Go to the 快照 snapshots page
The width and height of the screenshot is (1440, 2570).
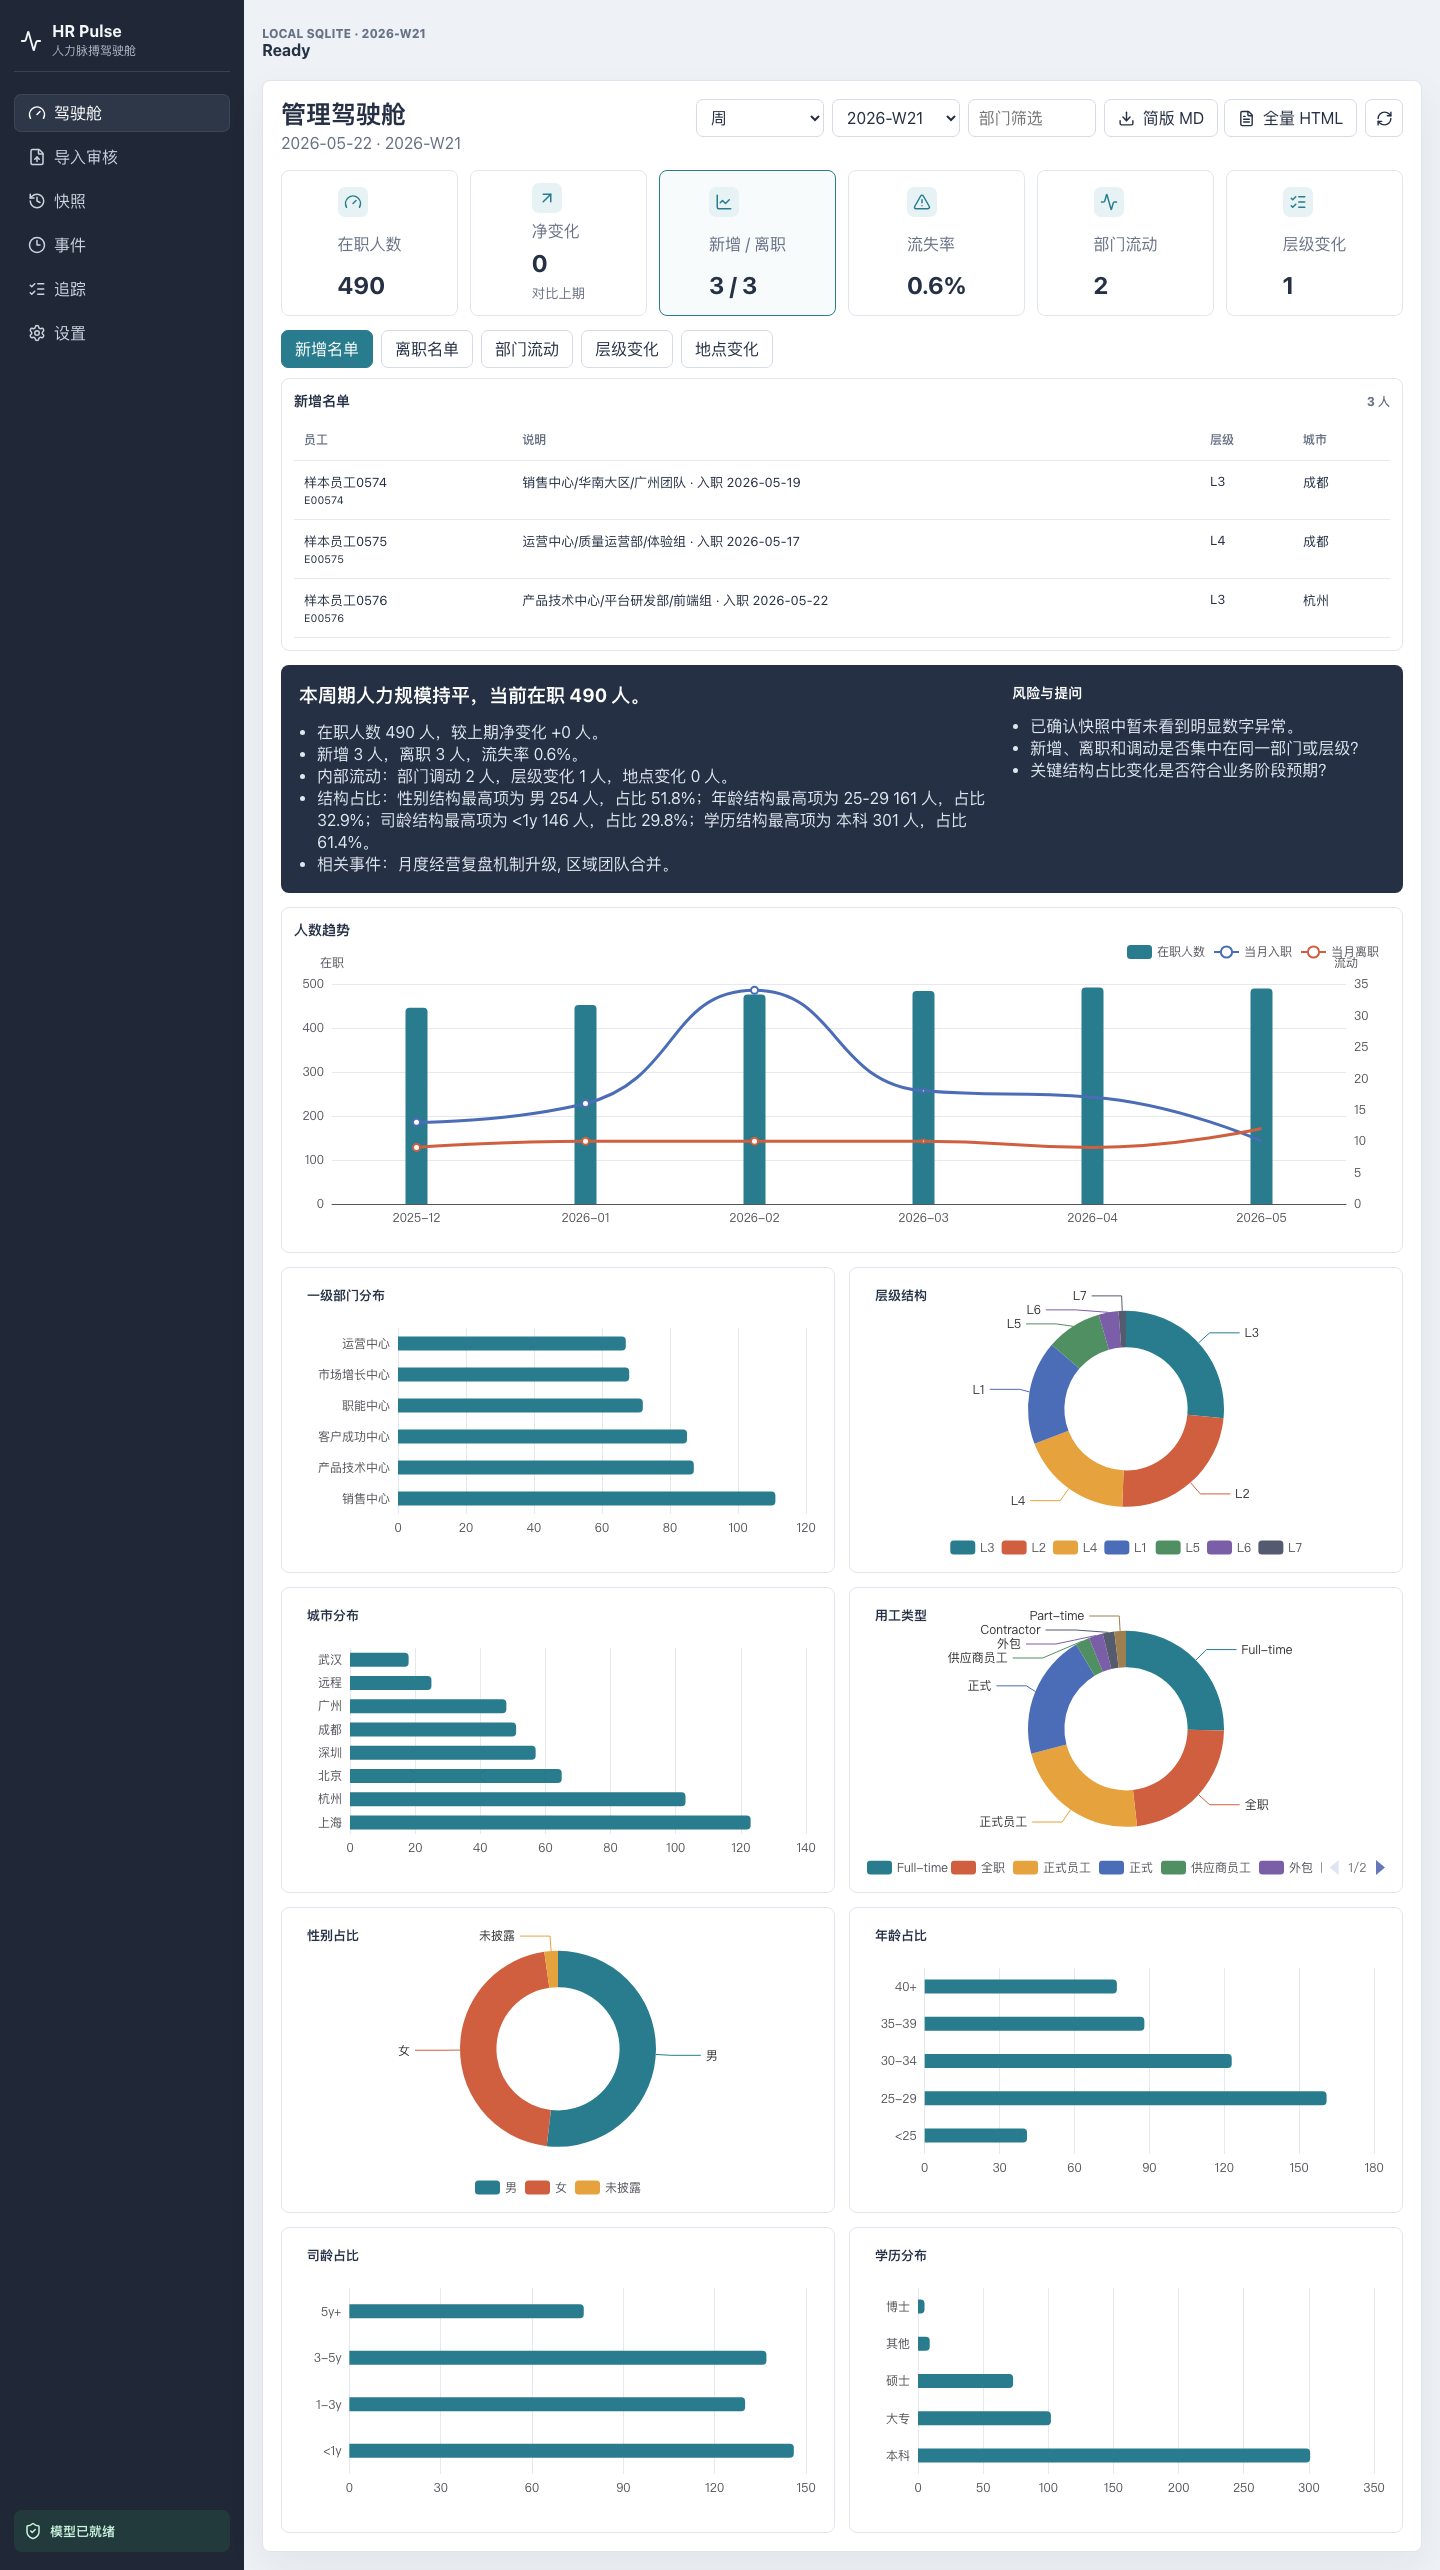pyautogui.click(x=122, y=201)
